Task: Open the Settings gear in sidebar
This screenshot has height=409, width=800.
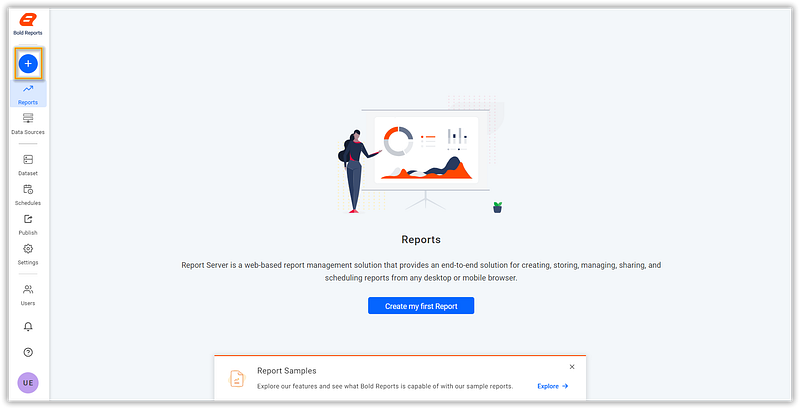Action: 28,254
